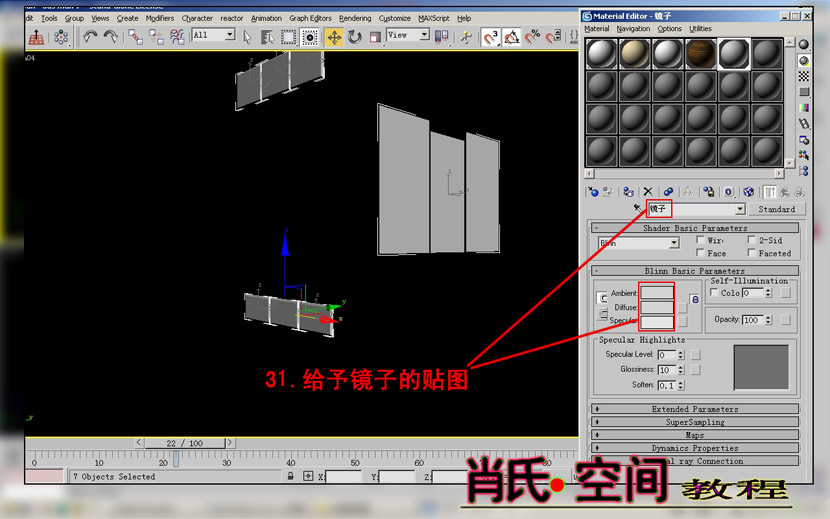
Task: Click the Diffuse color swatch
Action: click(657, 307)
